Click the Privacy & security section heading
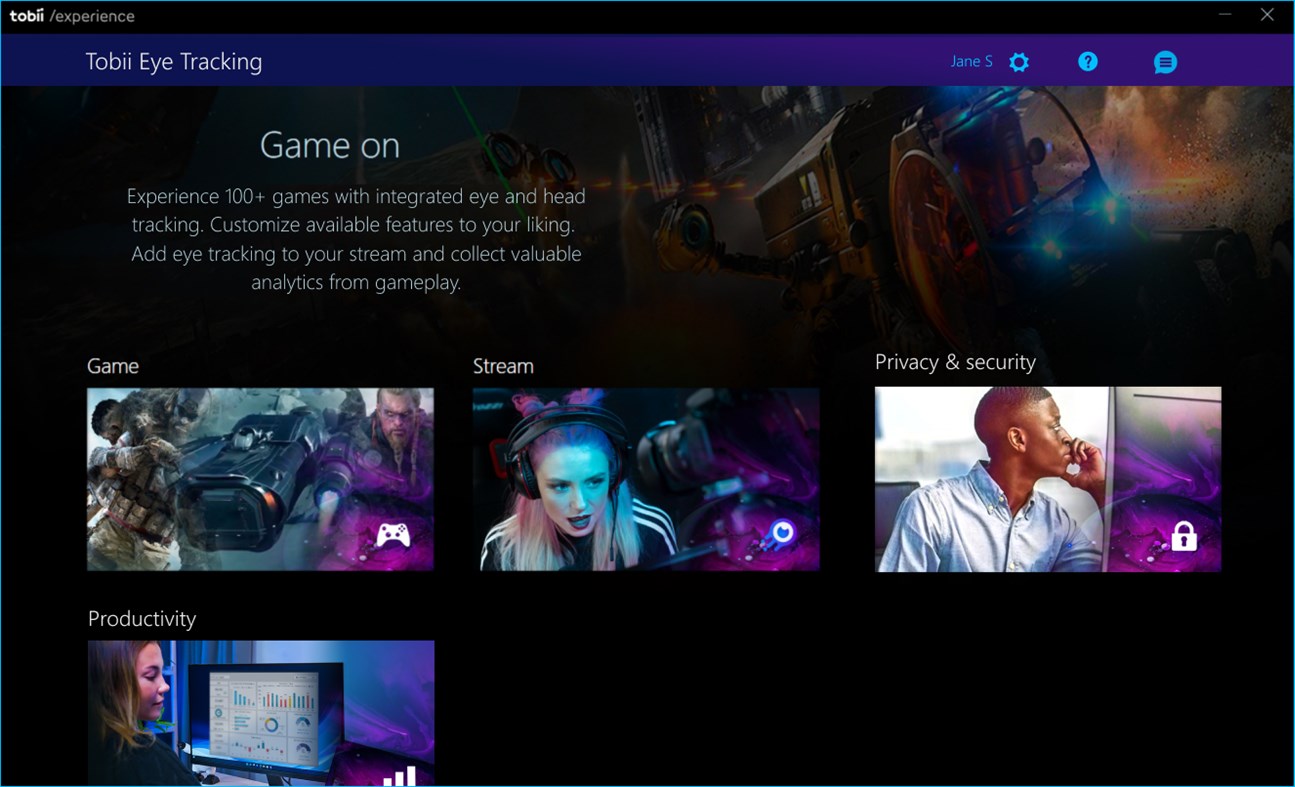The height and width of the screenshot is (787, 1295). [x=955, y=362]
